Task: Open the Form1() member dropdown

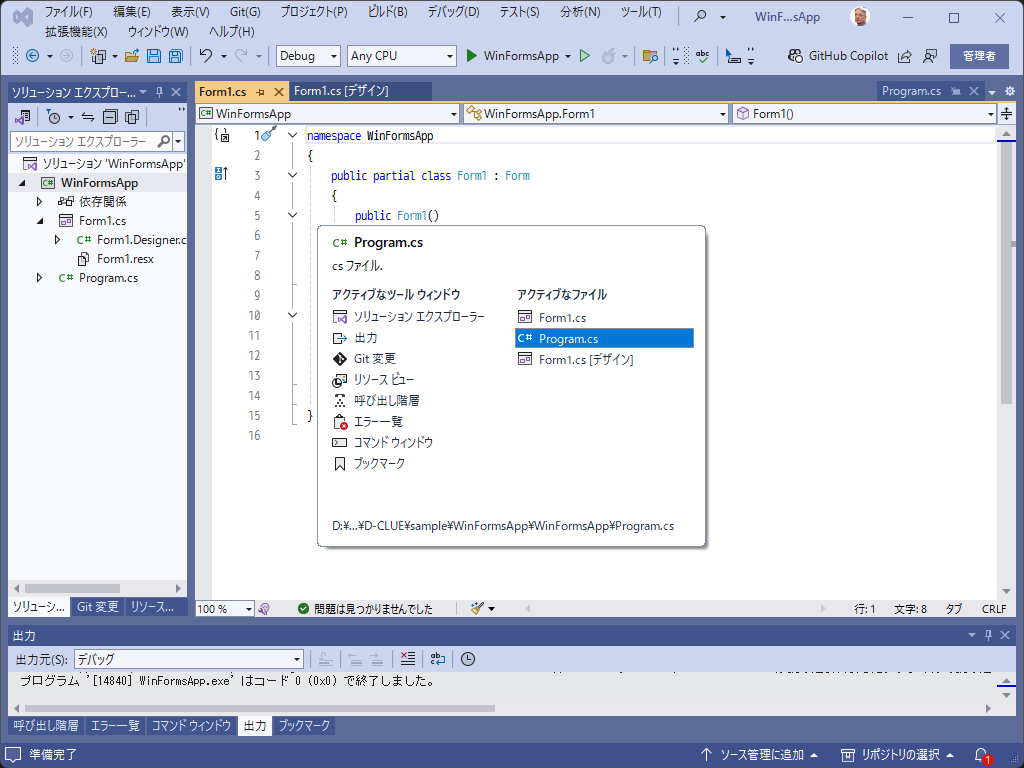Action: click(865, 114)
